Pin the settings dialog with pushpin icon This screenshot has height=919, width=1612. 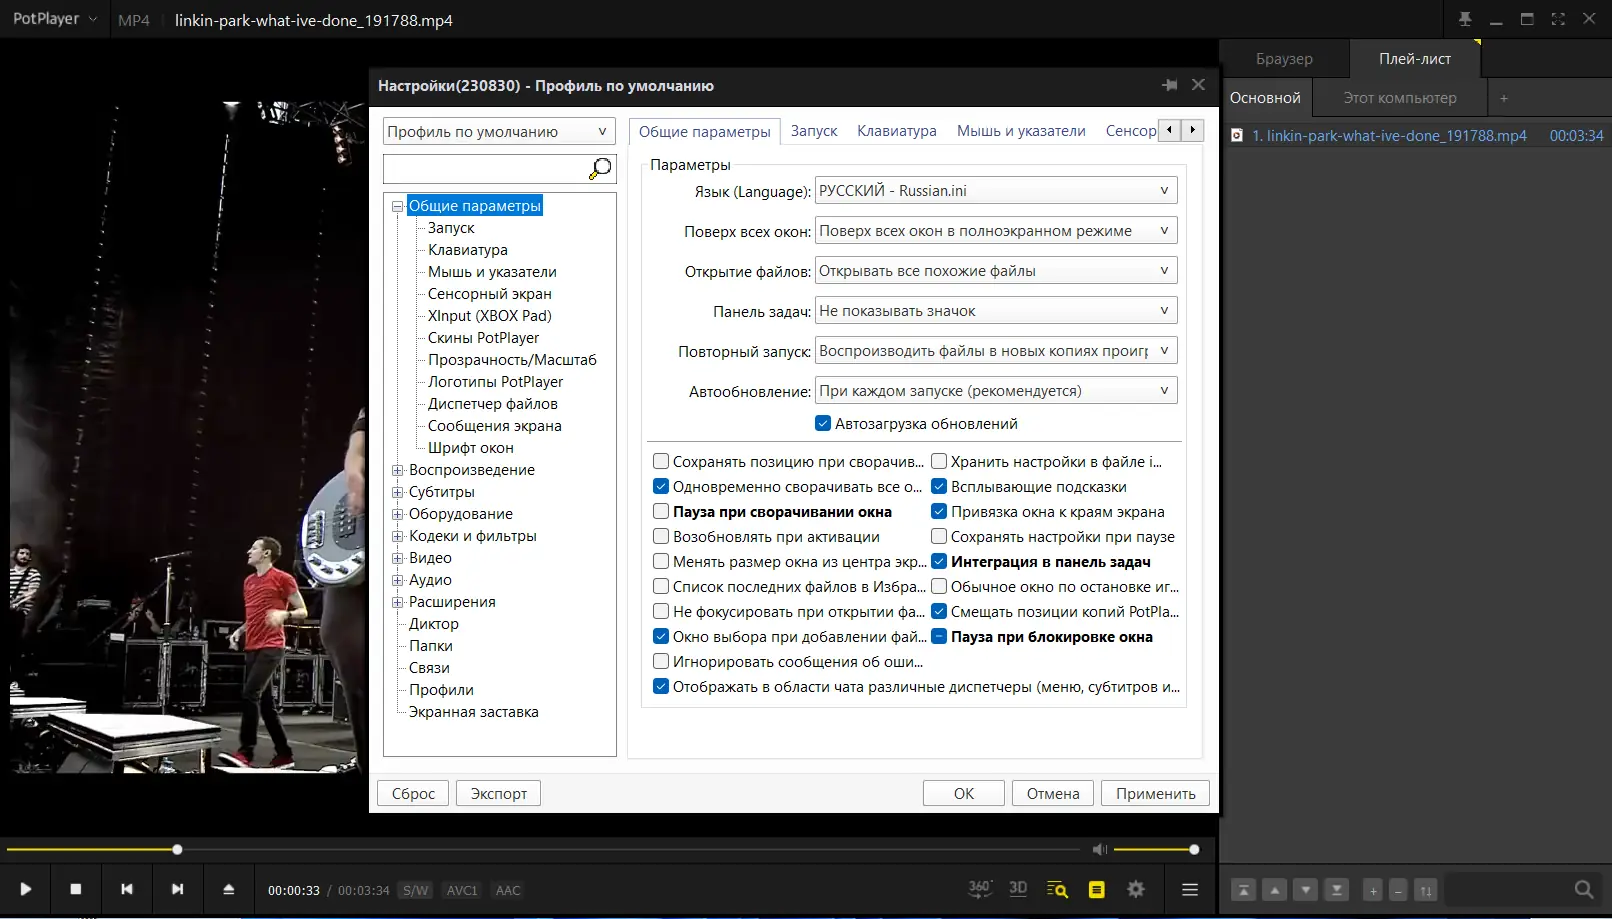coord(1169,86)
